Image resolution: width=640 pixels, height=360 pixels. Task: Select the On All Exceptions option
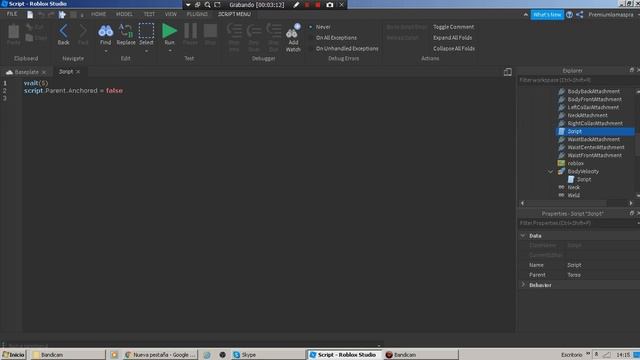pos(333,38)
